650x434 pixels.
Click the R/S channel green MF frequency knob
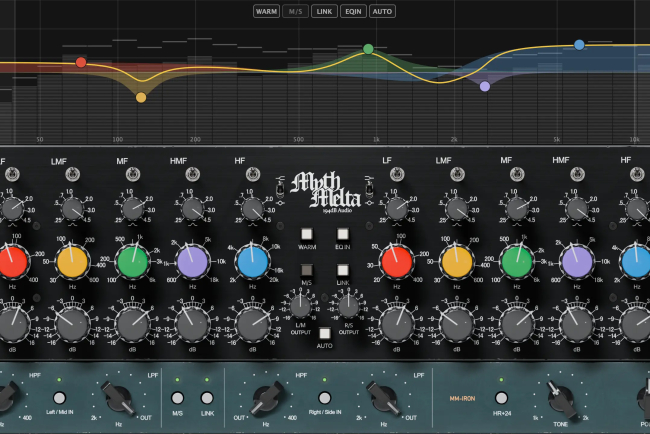pyautogui.click(x=517, y=262)
